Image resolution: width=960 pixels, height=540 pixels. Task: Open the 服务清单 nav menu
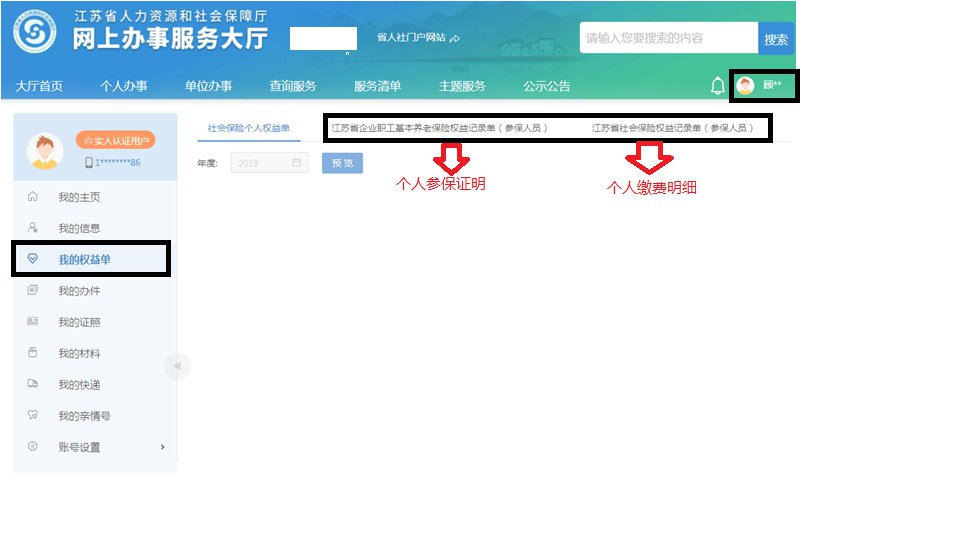click(377, 86)
